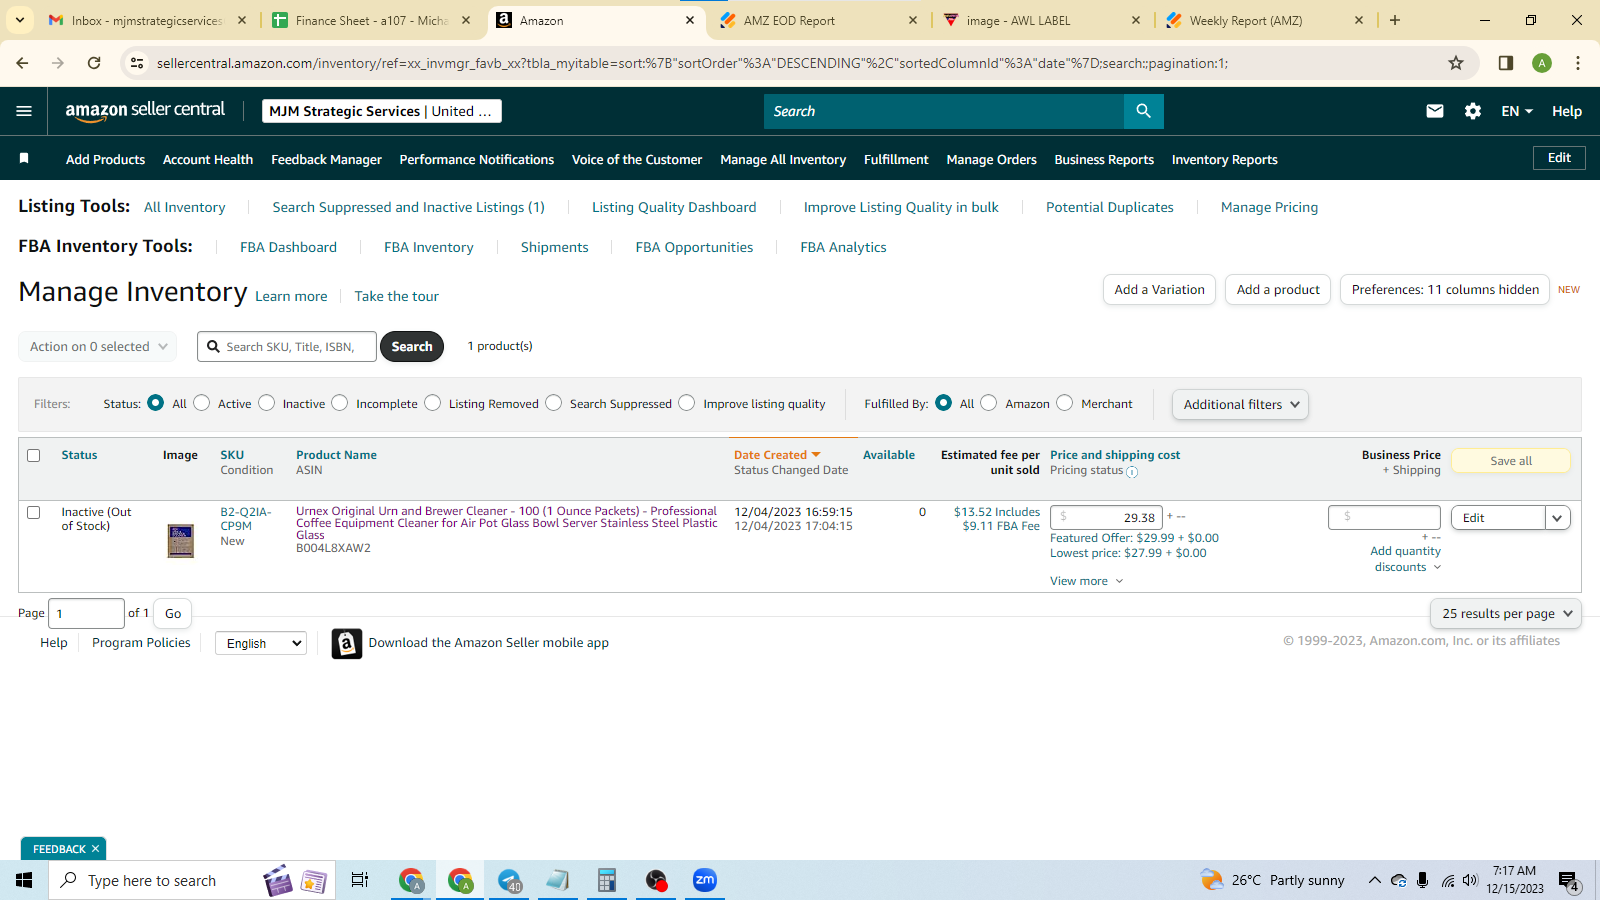Change the 25 results per page dropdown
1600x900 pixels.
1506,614
